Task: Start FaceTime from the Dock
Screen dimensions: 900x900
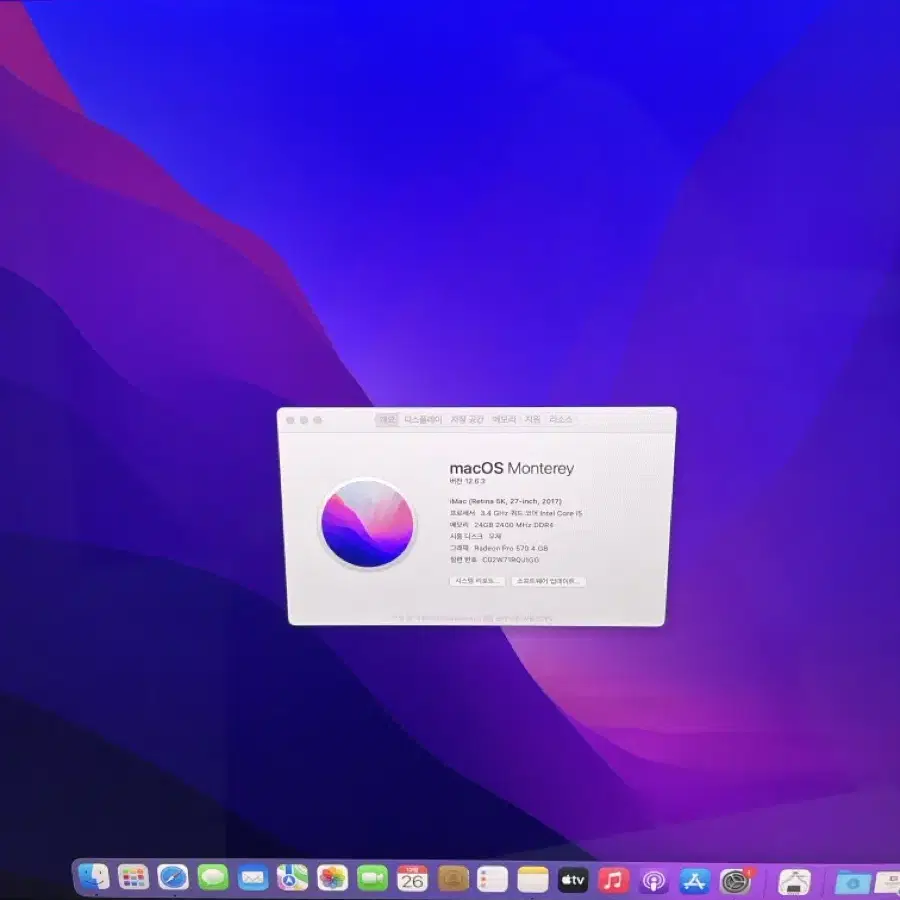Action: coord(373,879)
